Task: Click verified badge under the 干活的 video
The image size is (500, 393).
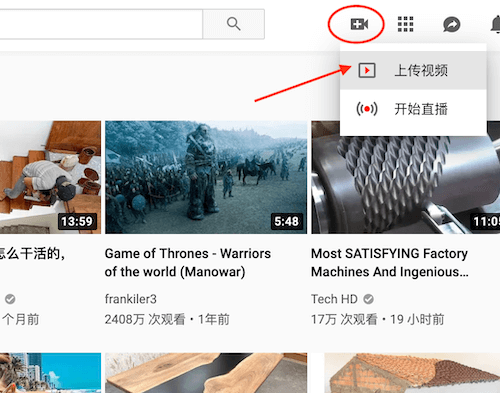Action: point(10,299)
